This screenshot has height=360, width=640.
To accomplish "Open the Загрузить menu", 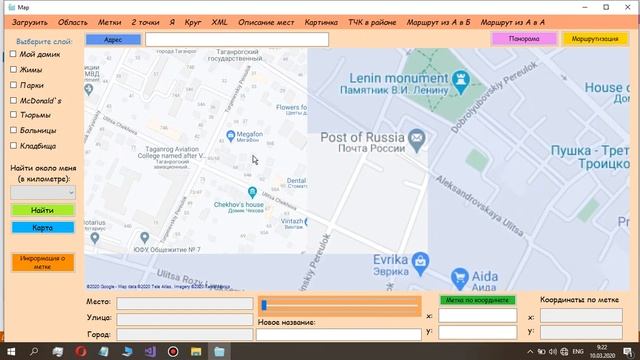I will pyautogui.click(x=29, y=22).
